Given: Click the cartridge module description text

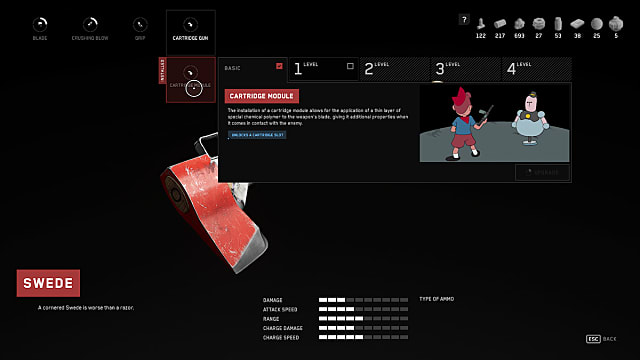Looking at the screenshot, I should click(x=318, y=117).
